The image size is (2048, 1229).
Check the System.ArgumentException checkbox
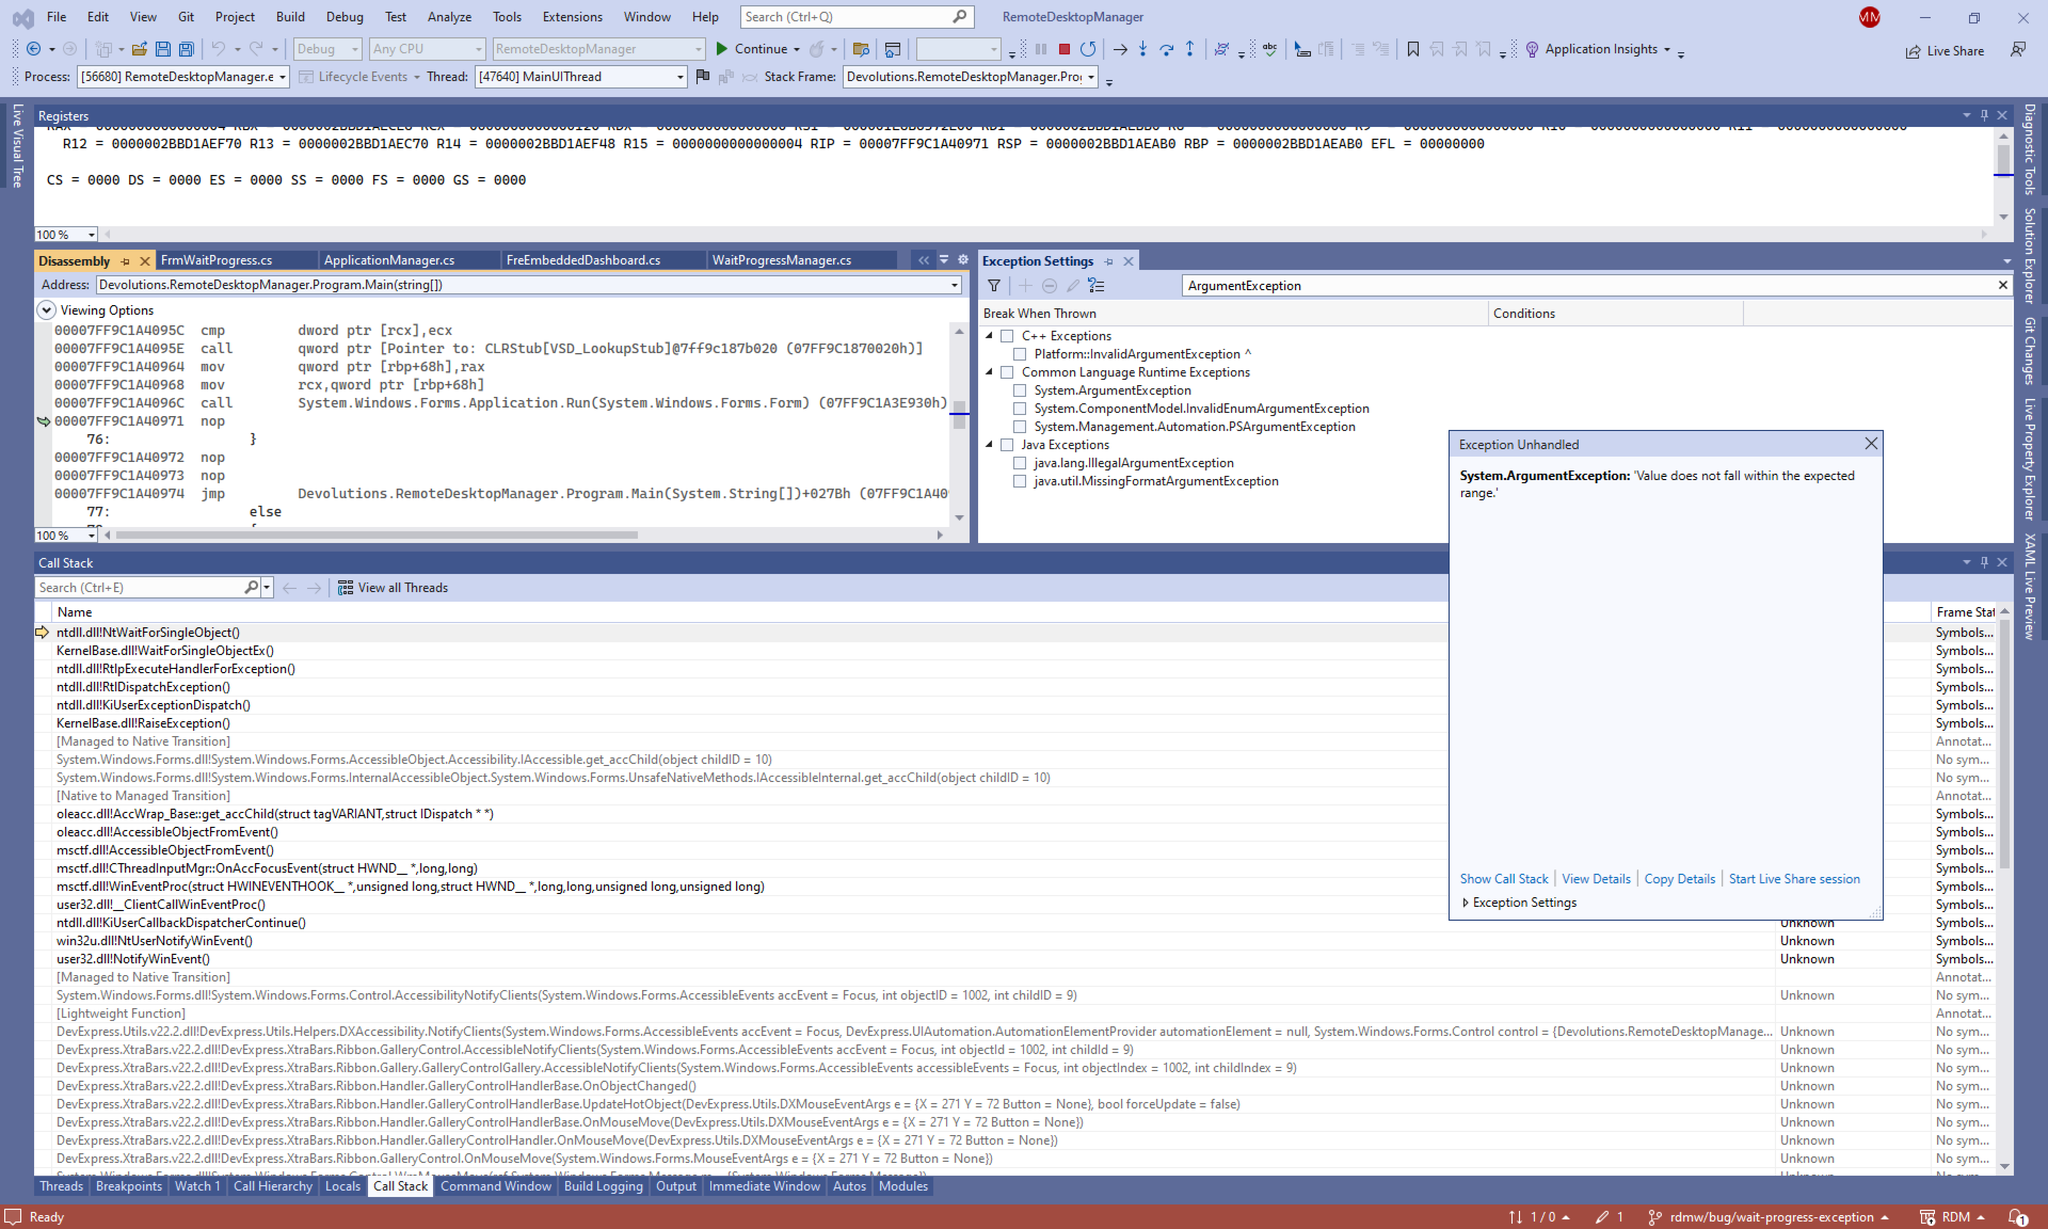(x=1020, y=390)
